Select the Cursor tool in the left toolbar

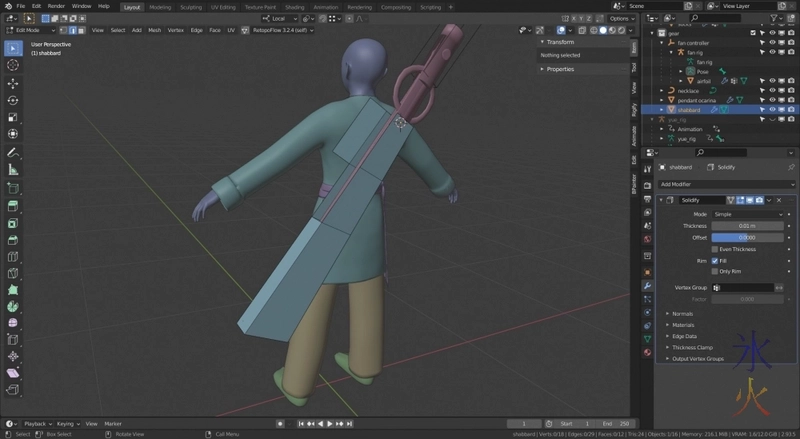13,64
